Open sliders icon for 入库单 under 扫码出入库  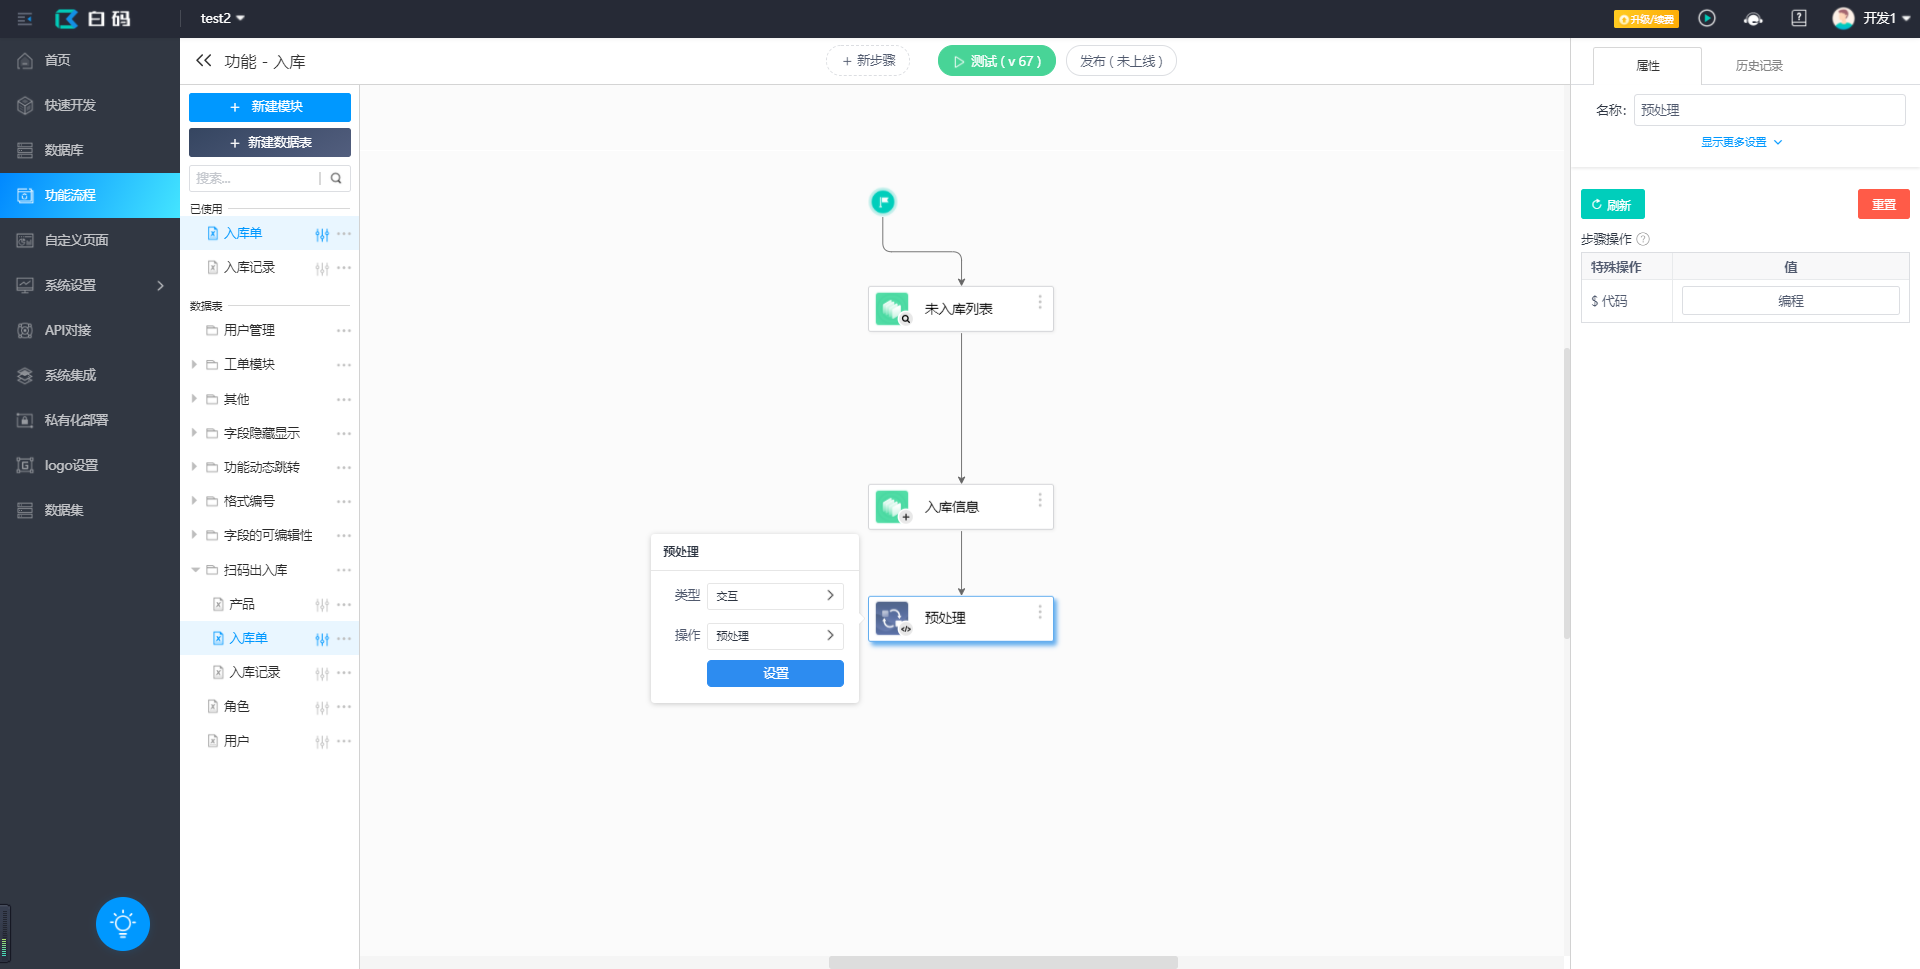tap(322, 639)
